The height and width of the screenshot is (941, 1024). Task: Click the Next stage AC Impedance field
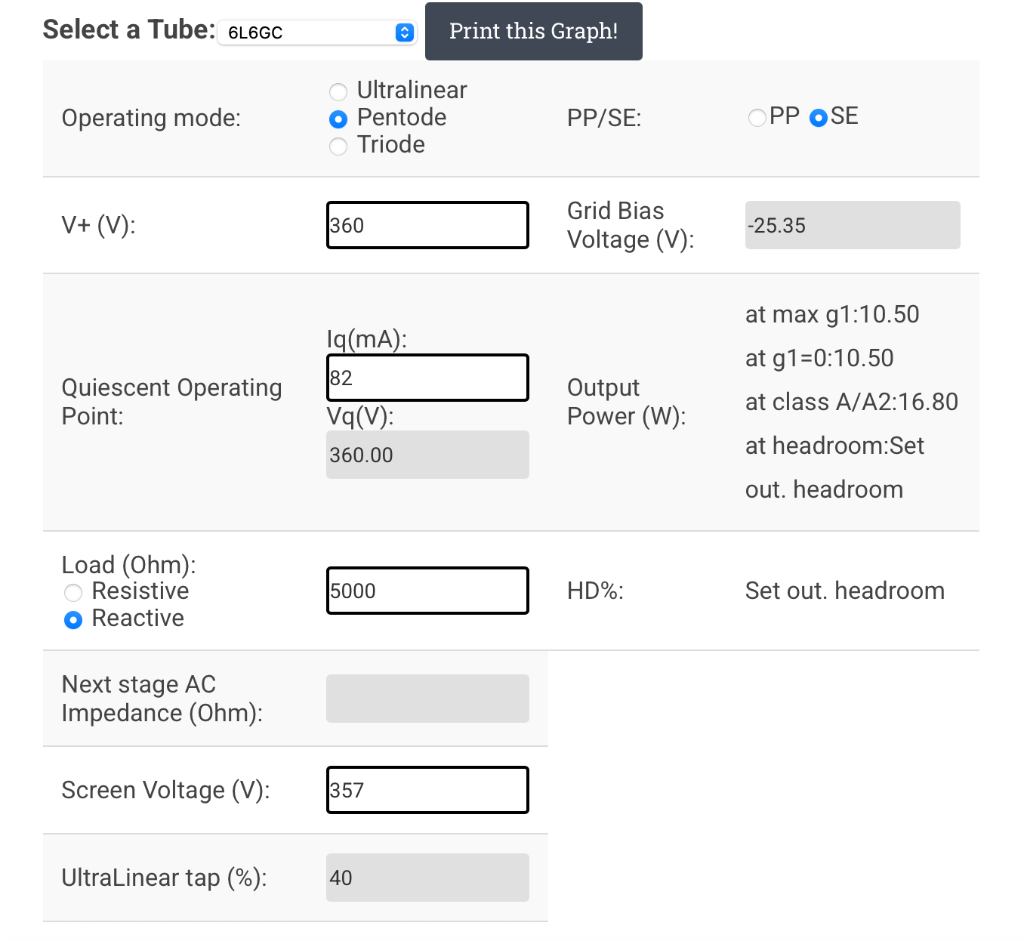[x=427, y=698]
